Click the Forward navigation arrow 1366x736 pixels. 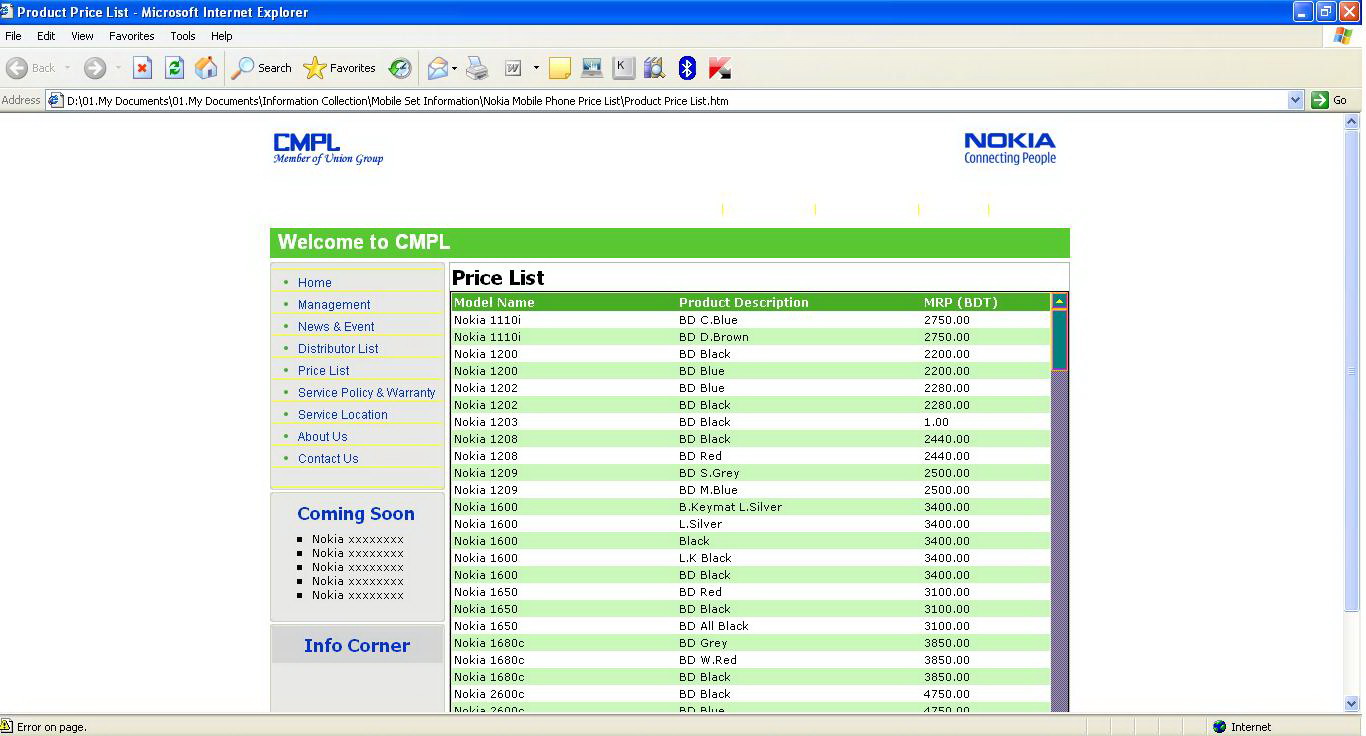(x=95, y=68)
